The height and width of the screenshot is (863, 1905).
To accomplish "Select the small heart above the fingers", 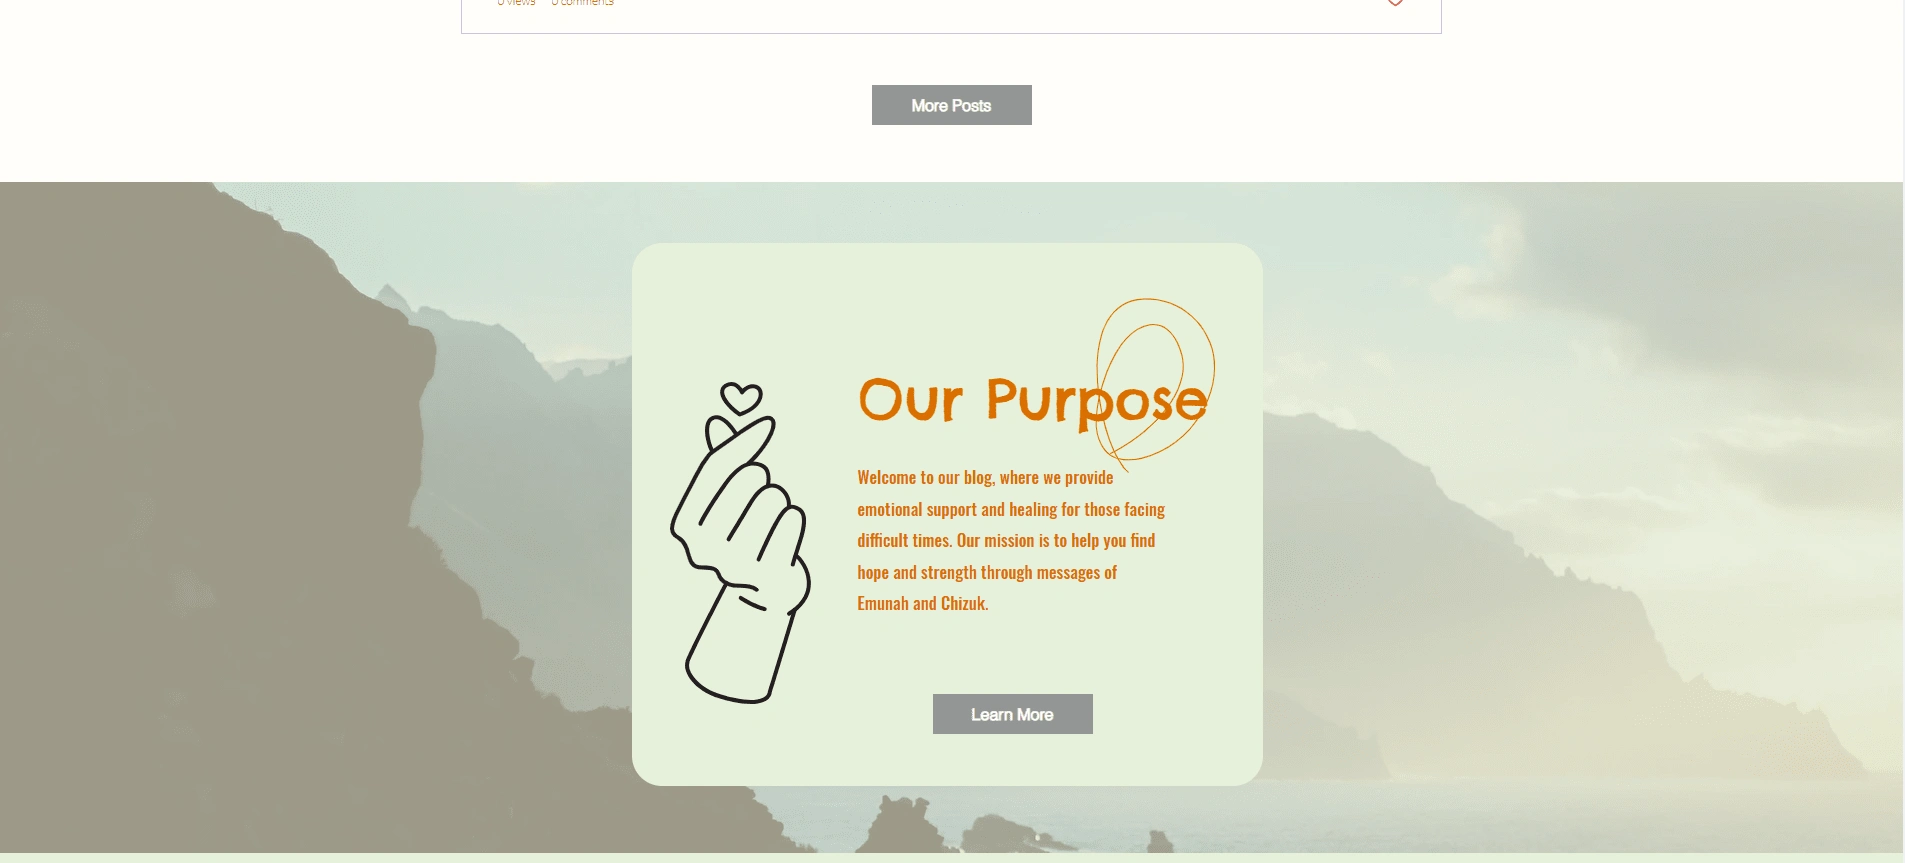I will pos(741,398).
